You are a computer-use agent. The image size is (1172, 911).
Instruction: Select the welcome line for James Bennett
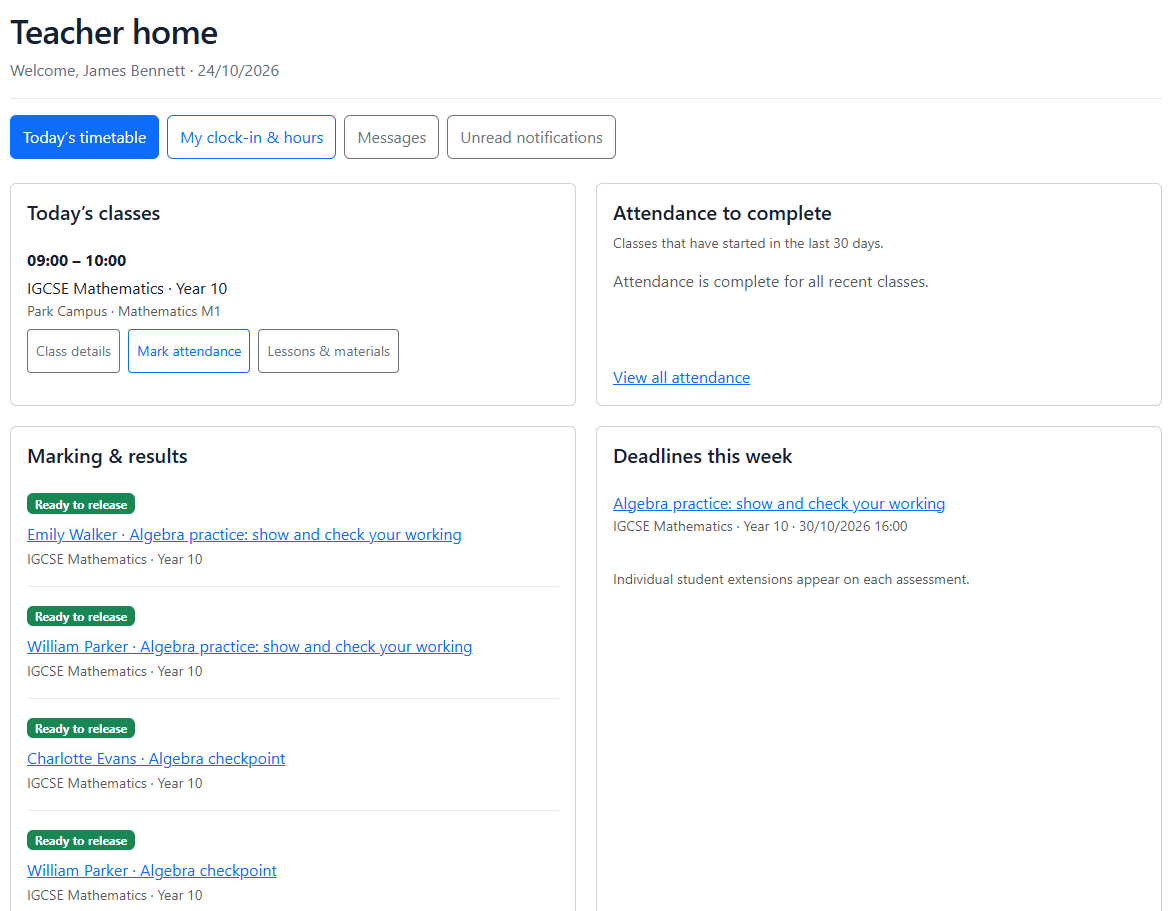coord(145,71)
